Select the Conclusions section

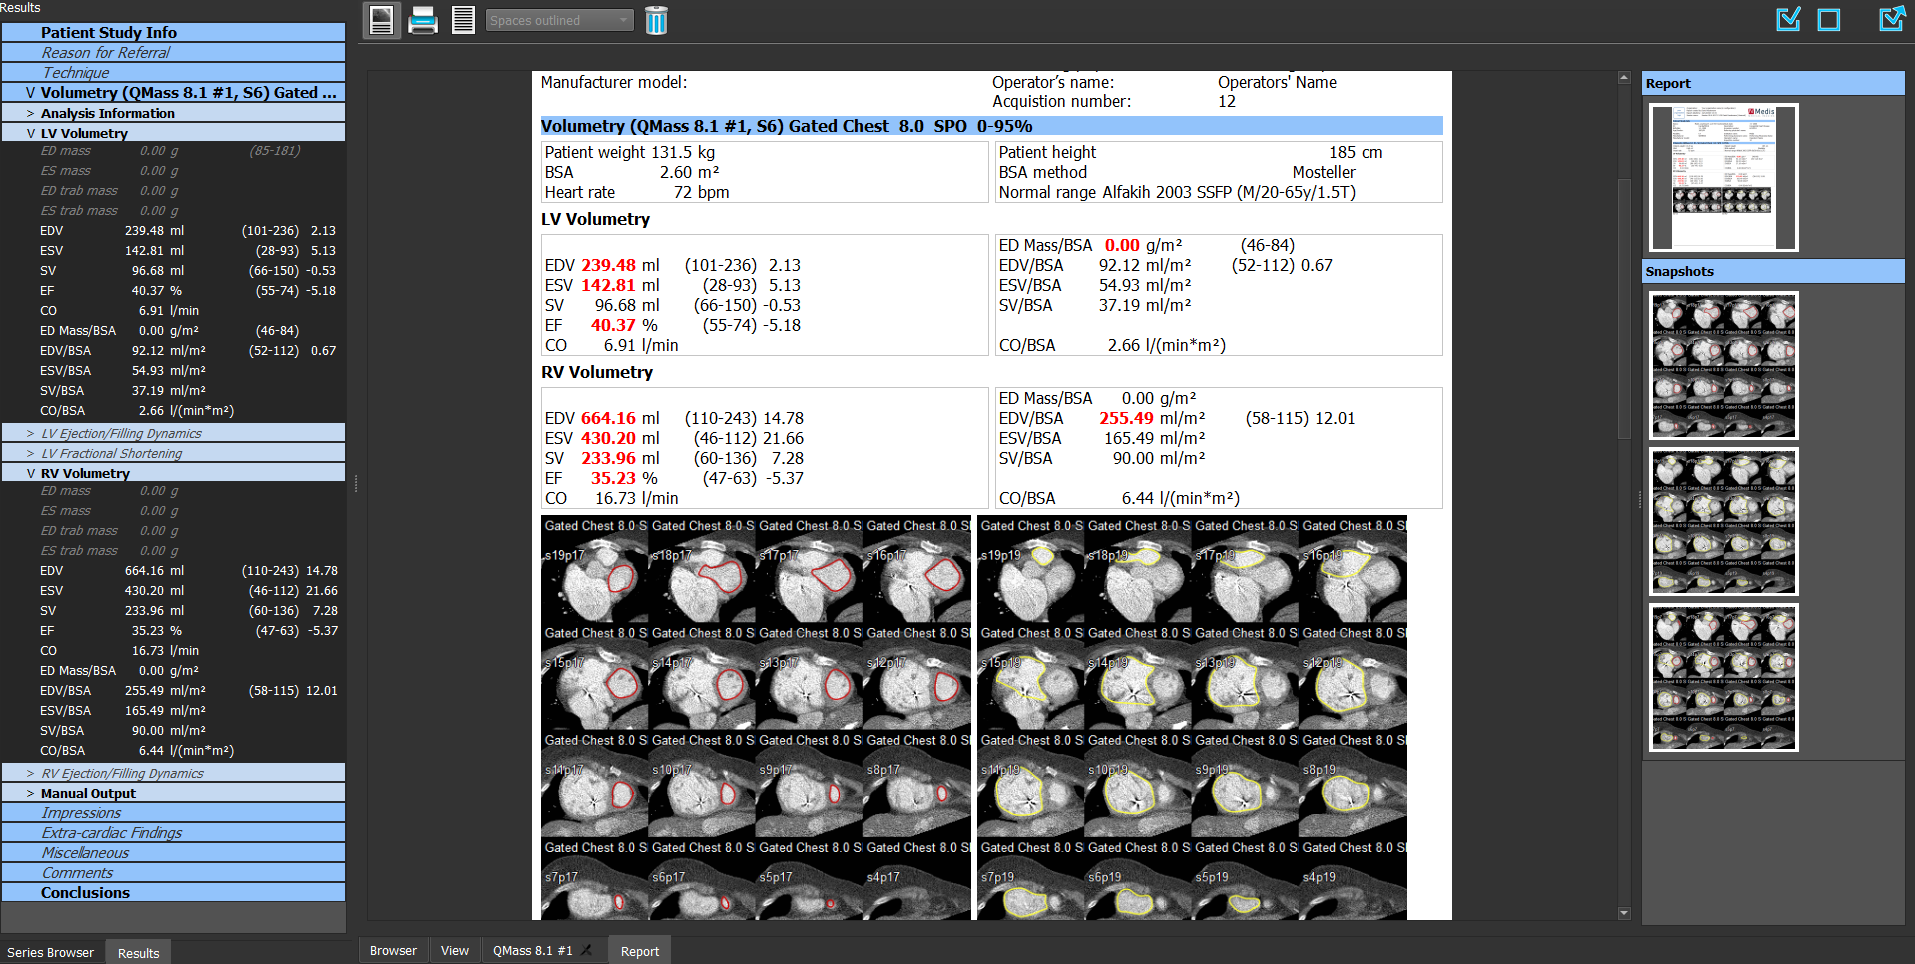click(85, 892)
